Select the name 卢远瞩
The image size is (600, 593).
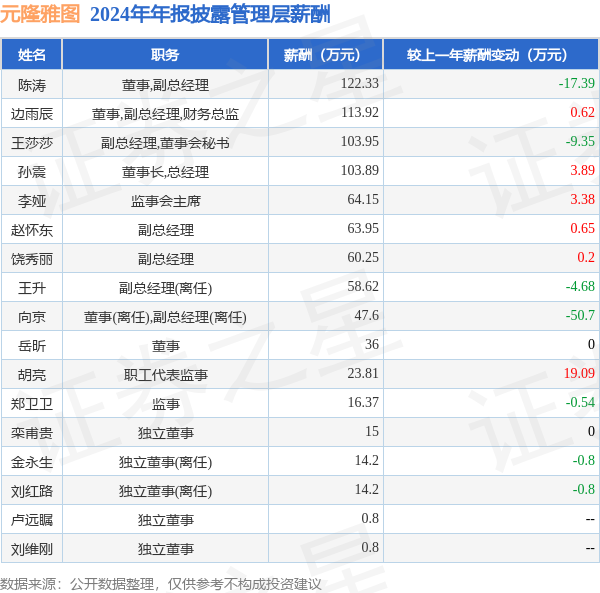tap(32, 520)
